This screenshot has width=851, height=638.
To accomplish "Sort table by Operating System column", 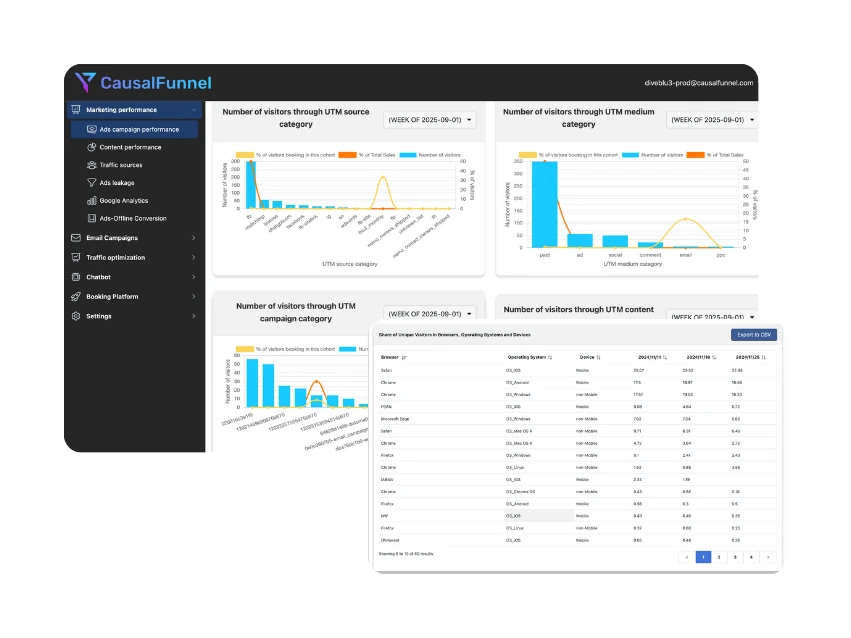I will pos(530,357).
